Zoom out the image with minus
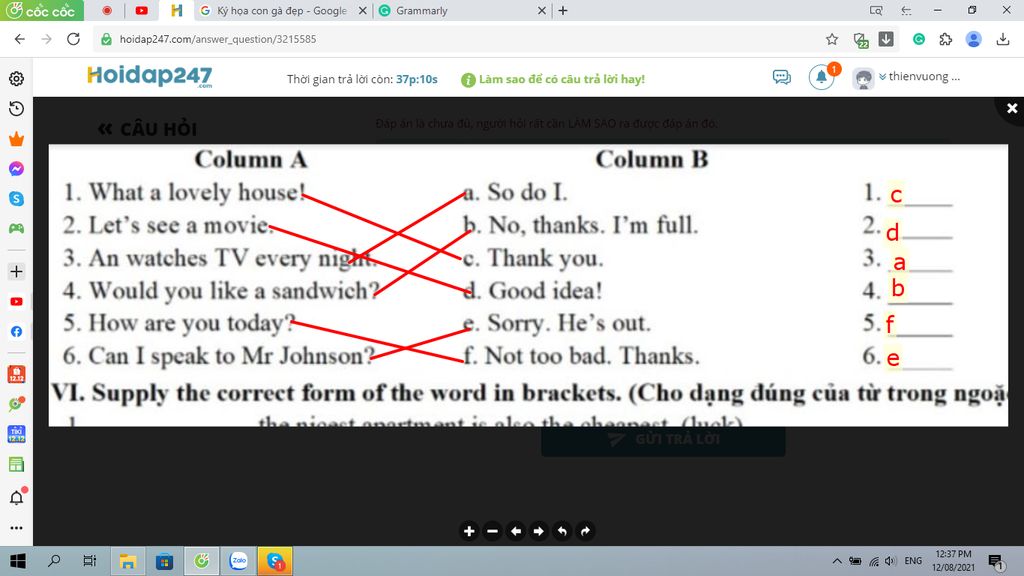Image resolution: width=1024 pixels, height=576 pixels. pos(492,531)
